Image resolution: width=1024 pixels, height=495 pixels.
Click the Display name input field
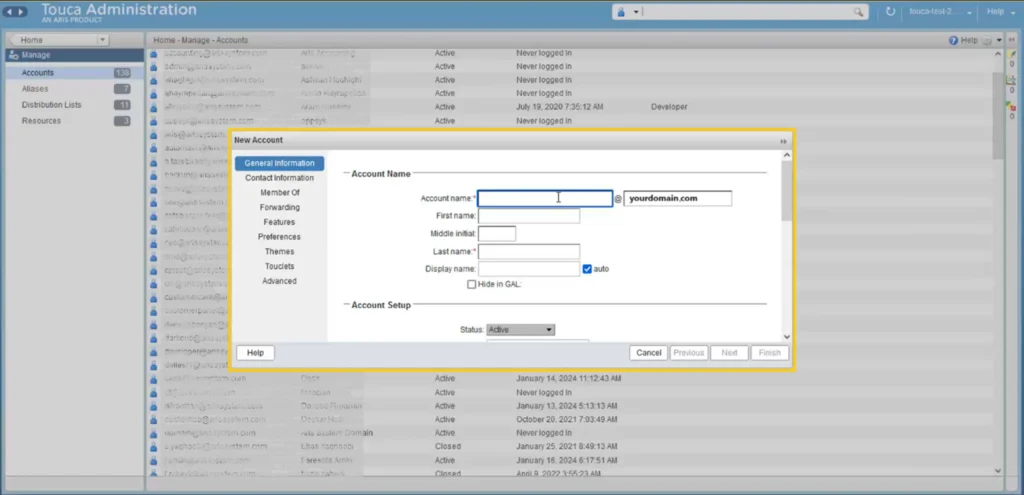click(529, 269)
